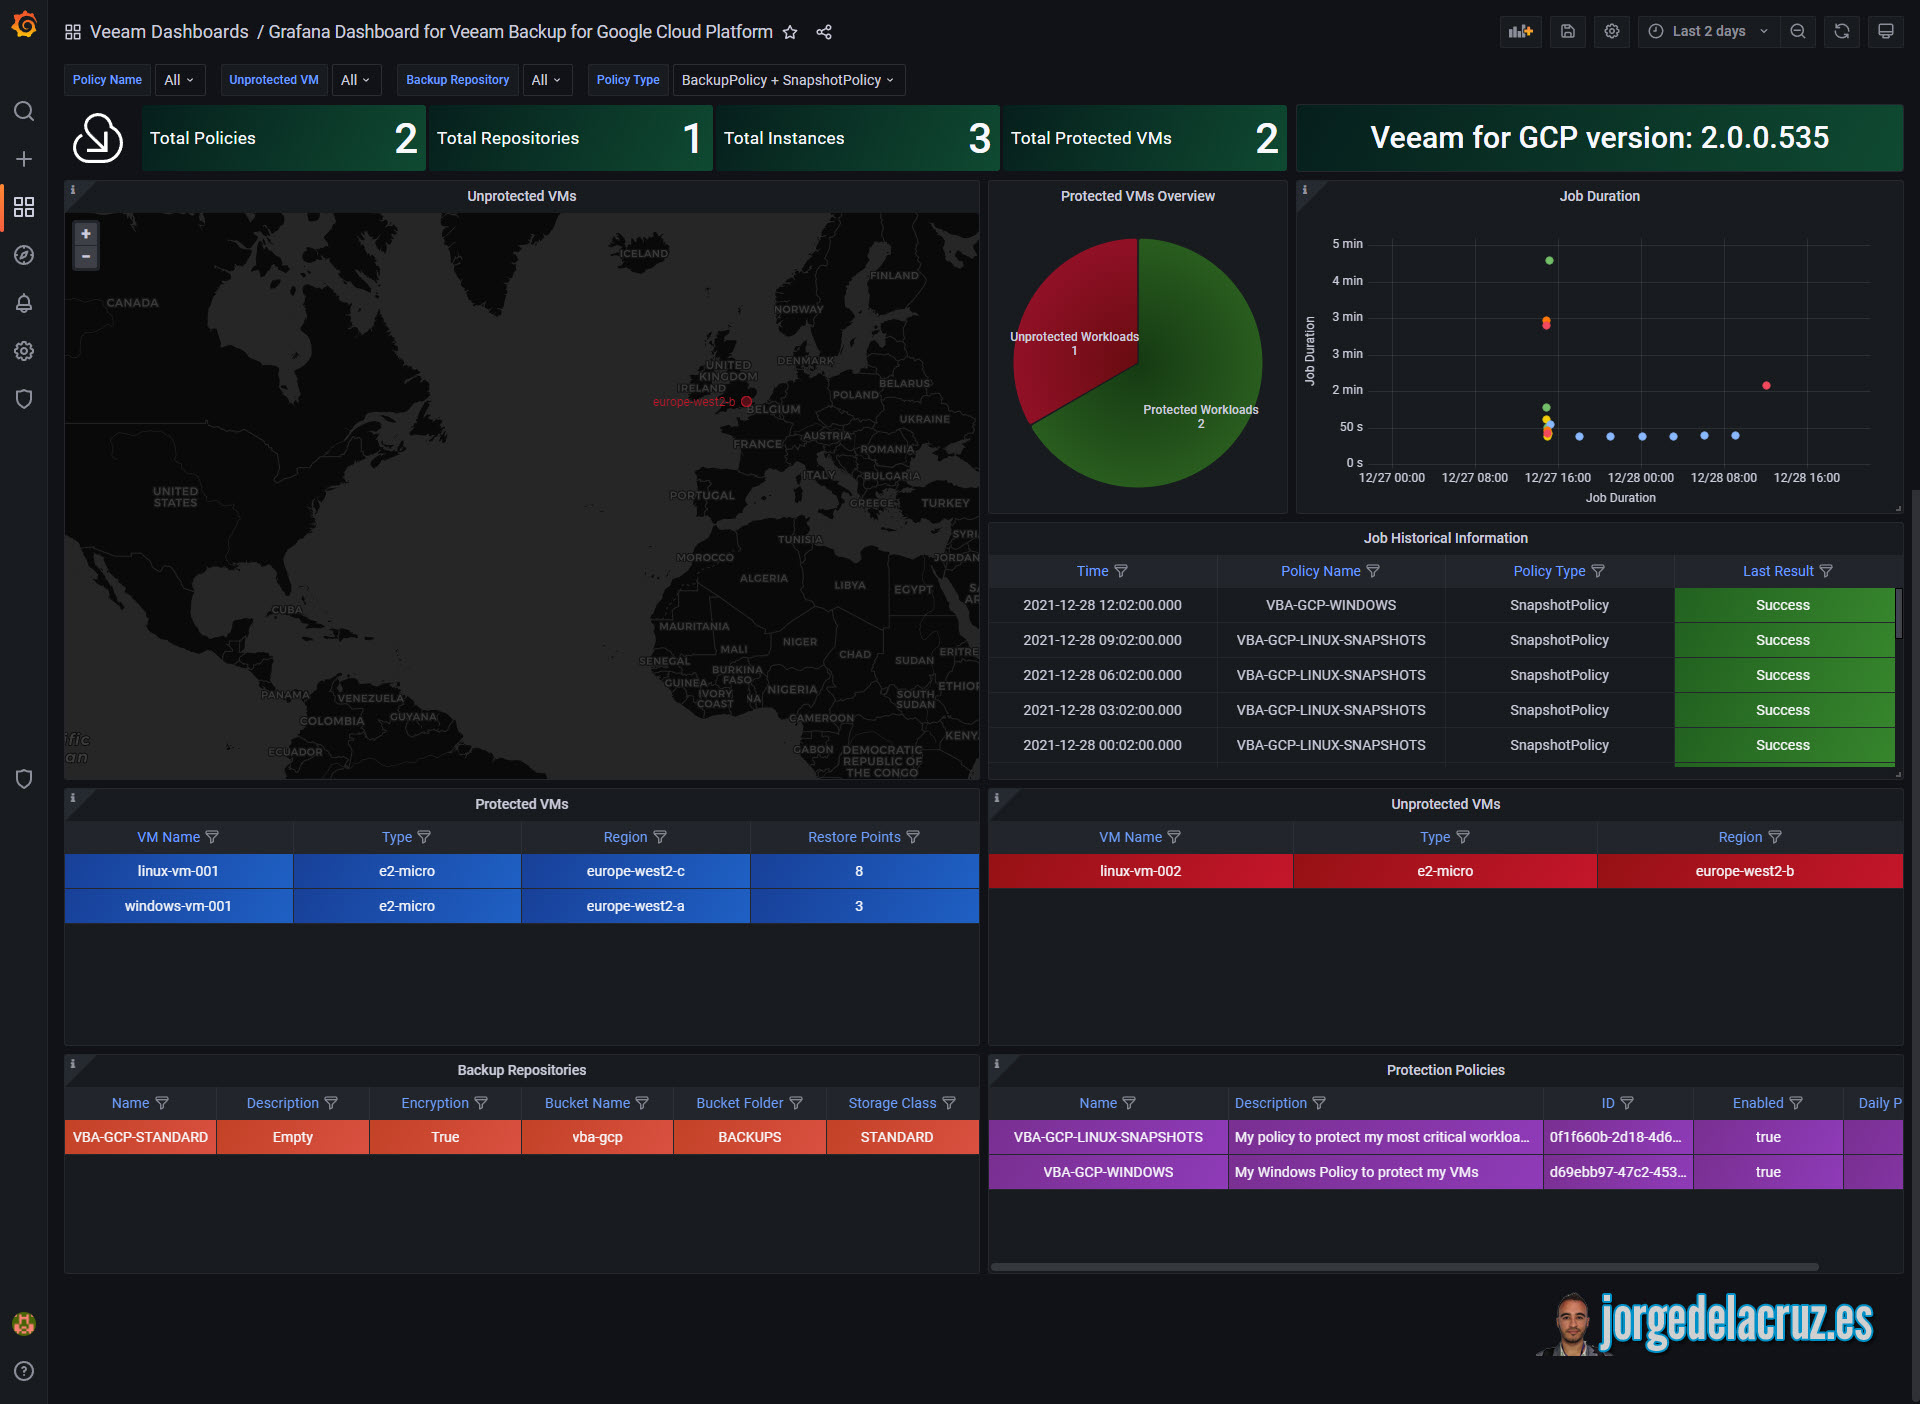Share the dashboard via the share icon
The width and height of the screenshot is (1920, 1404).
(824, 32)
